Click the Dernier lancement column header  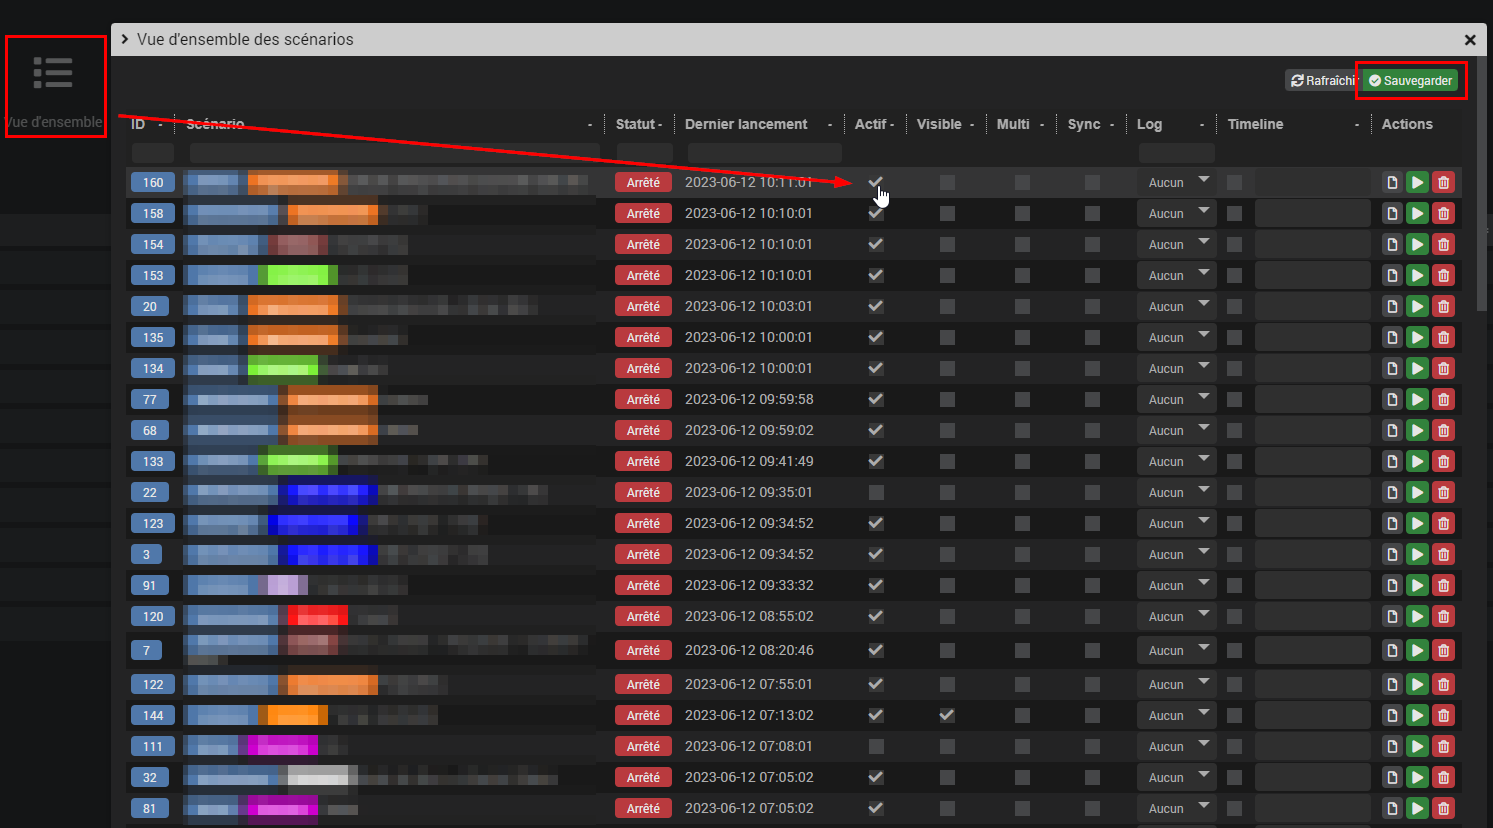pyautogui.click(x=745, y=124)
